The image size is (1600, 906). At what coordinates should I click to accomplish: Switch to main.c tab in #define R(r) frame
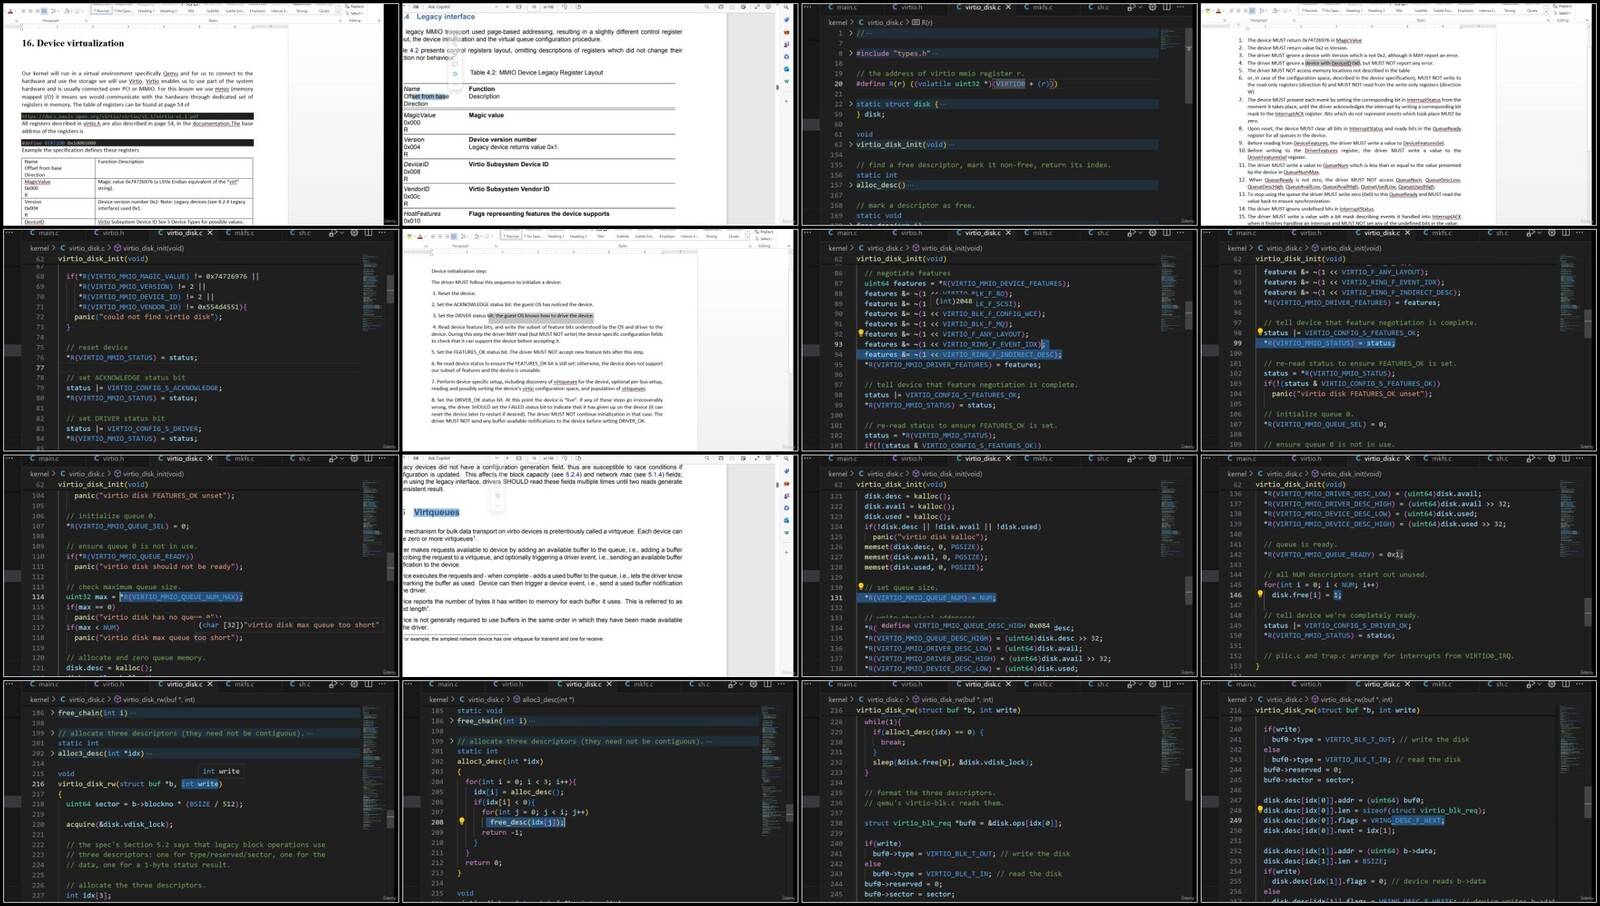pos(842,7)
